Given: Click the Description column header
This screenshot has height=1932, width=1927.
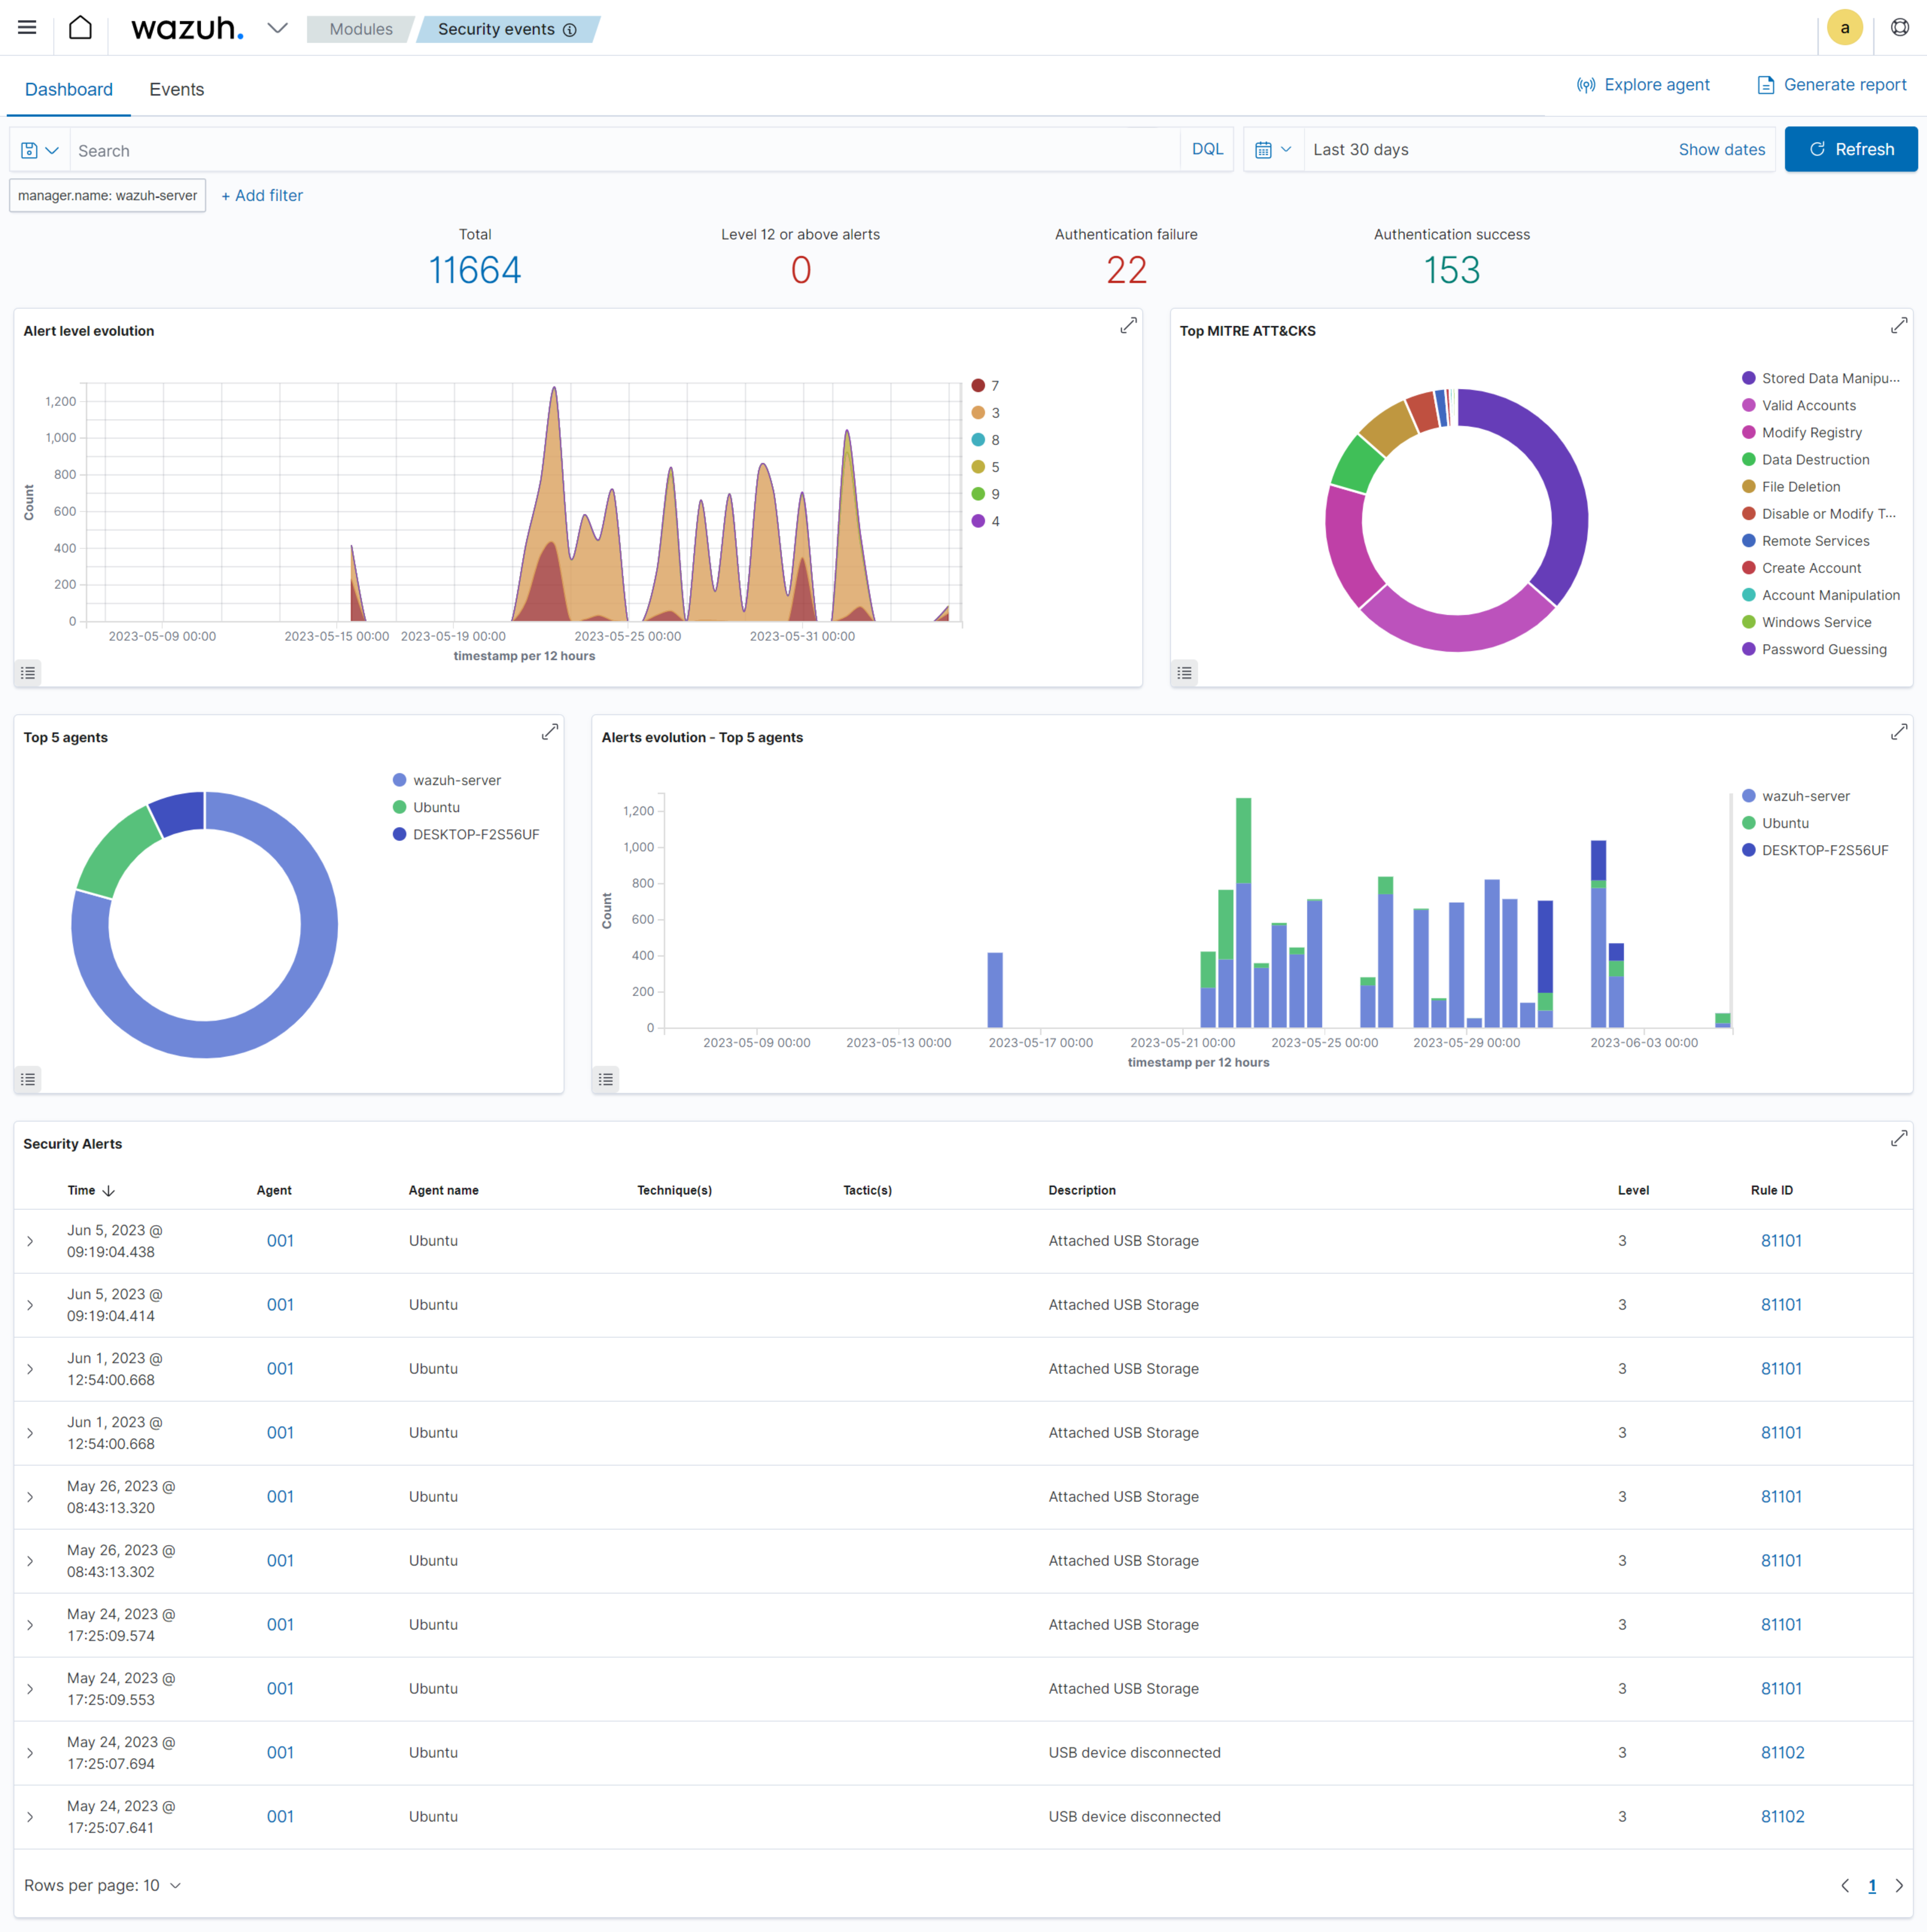Looking at the screenshot, I should pos(1082,1190).
